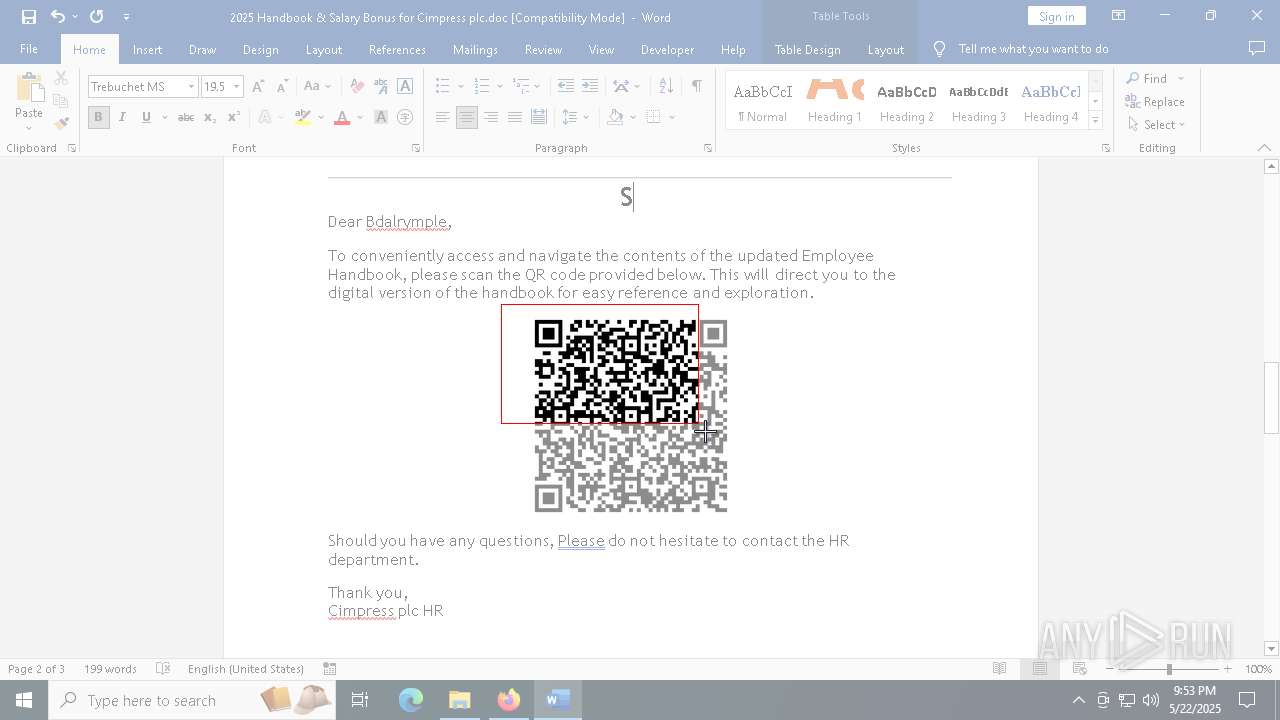Apply text highlight color
This screenshot has height=720, width=1280.
[303, 117]
